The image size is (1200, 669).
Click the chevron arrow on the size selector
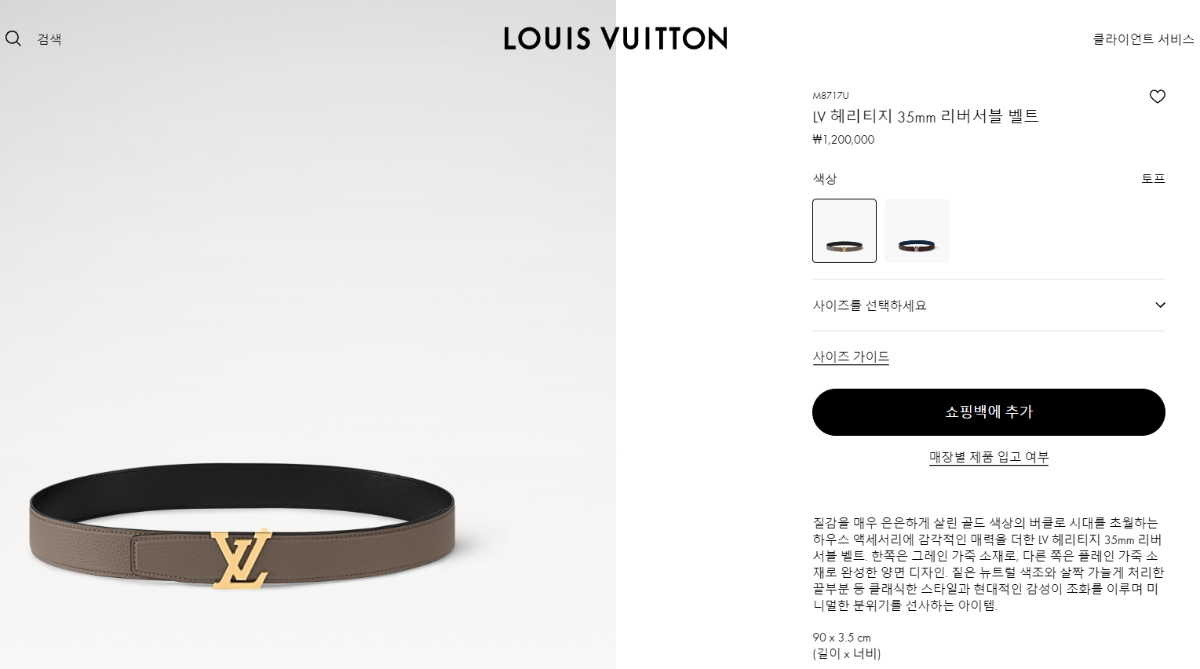pos(1160,305)
